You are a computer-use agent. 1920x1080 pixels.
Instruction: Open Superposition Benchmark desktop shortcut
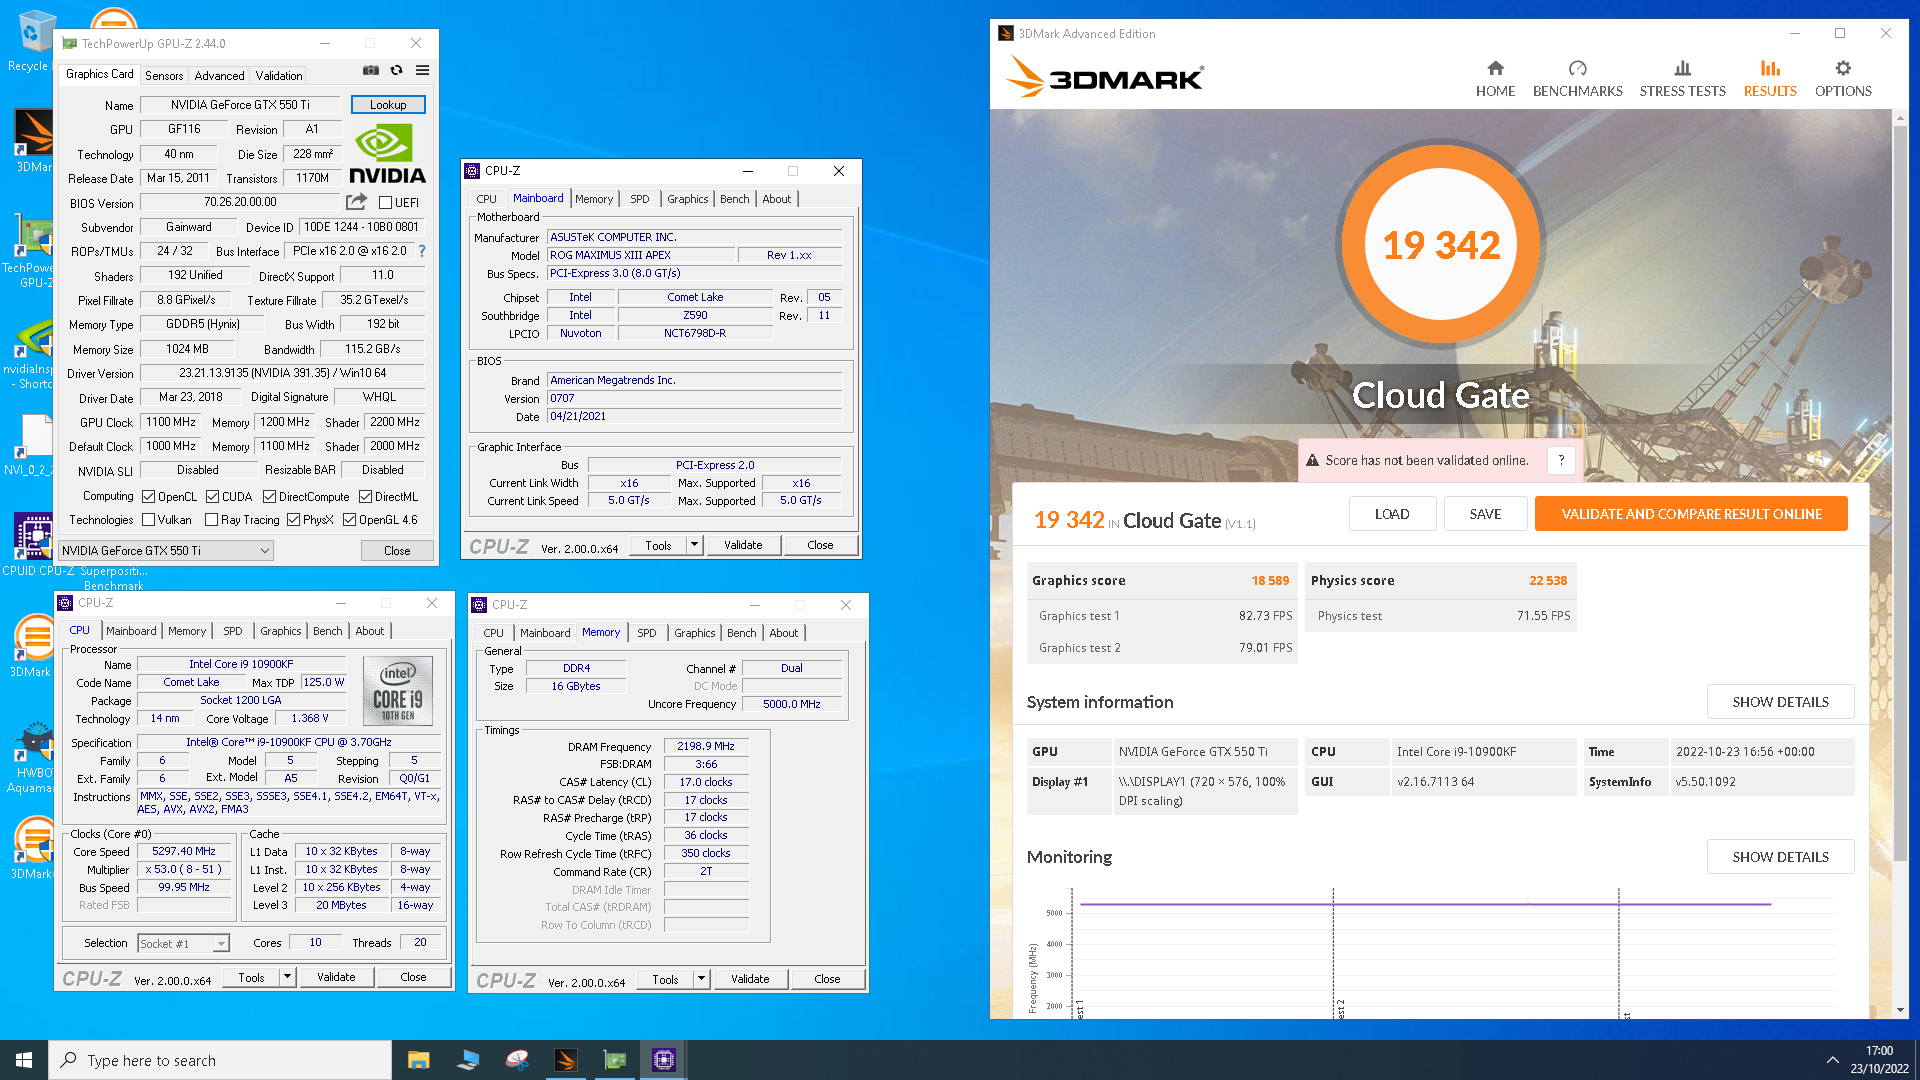(x=113, y=578)
